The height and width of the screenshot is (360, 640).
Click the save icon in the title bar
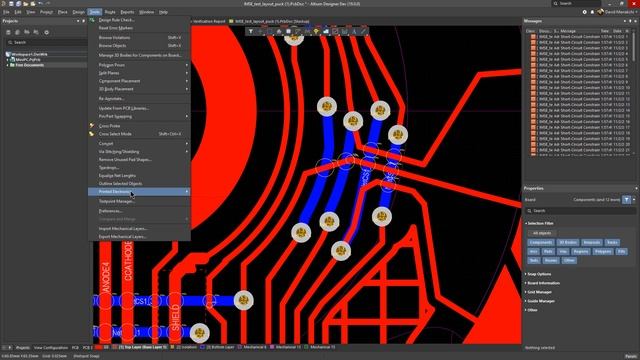tap(11, 4)
